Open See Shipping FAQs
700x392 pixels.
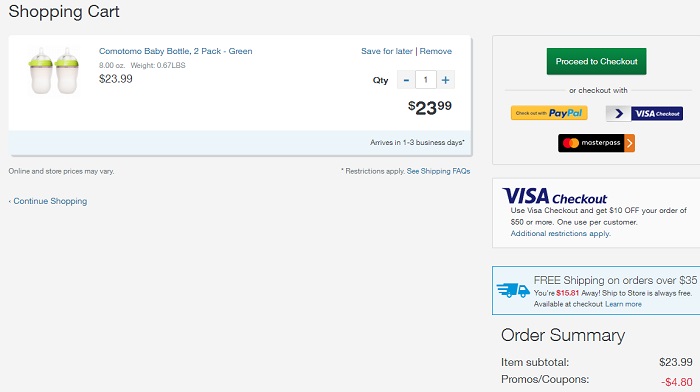[x=438, y=171]
